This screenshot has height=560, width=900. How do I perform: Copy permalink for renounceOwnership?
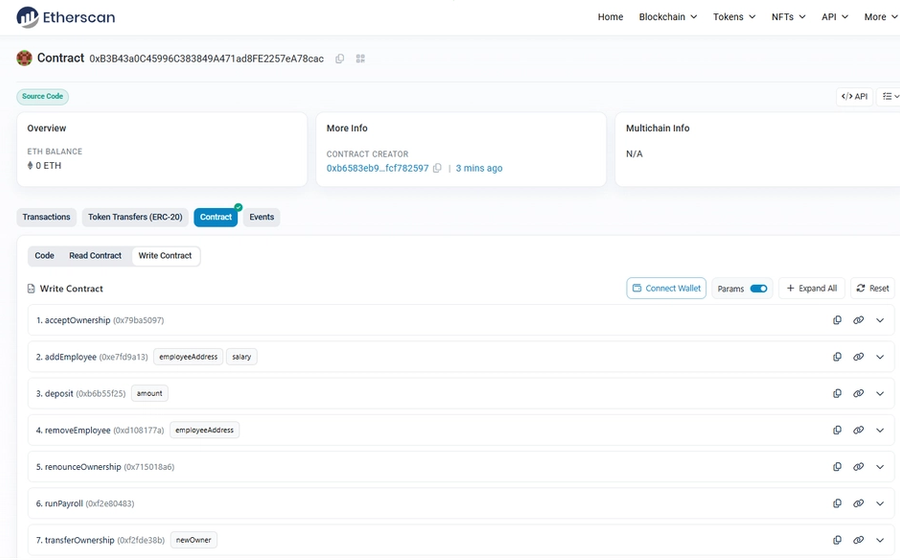(859, 467)
